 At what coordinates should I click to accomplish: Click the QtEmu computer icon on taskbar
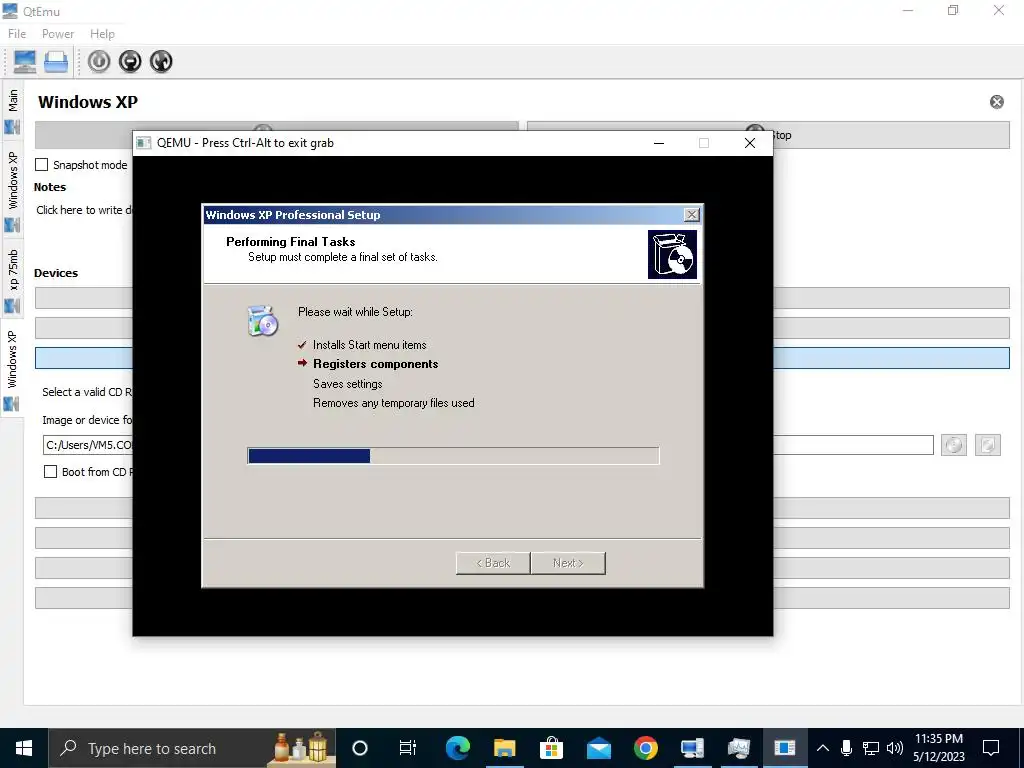tap(692, 748)
